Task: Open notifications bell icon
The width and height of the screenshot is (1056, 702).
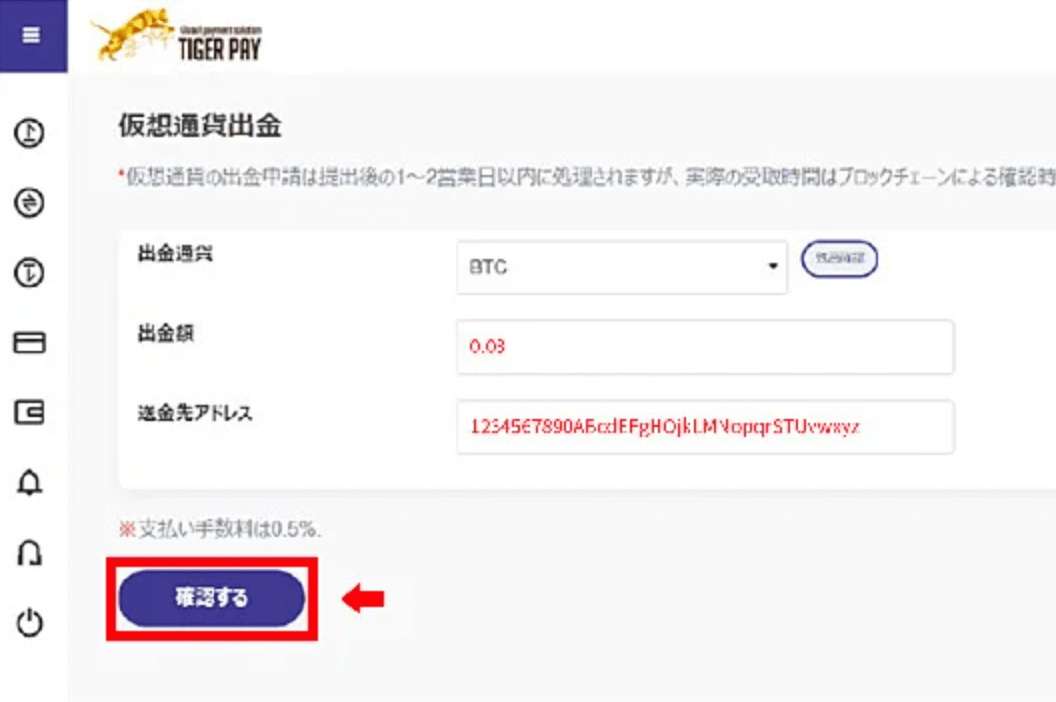Action: click(x=29, y=482)
